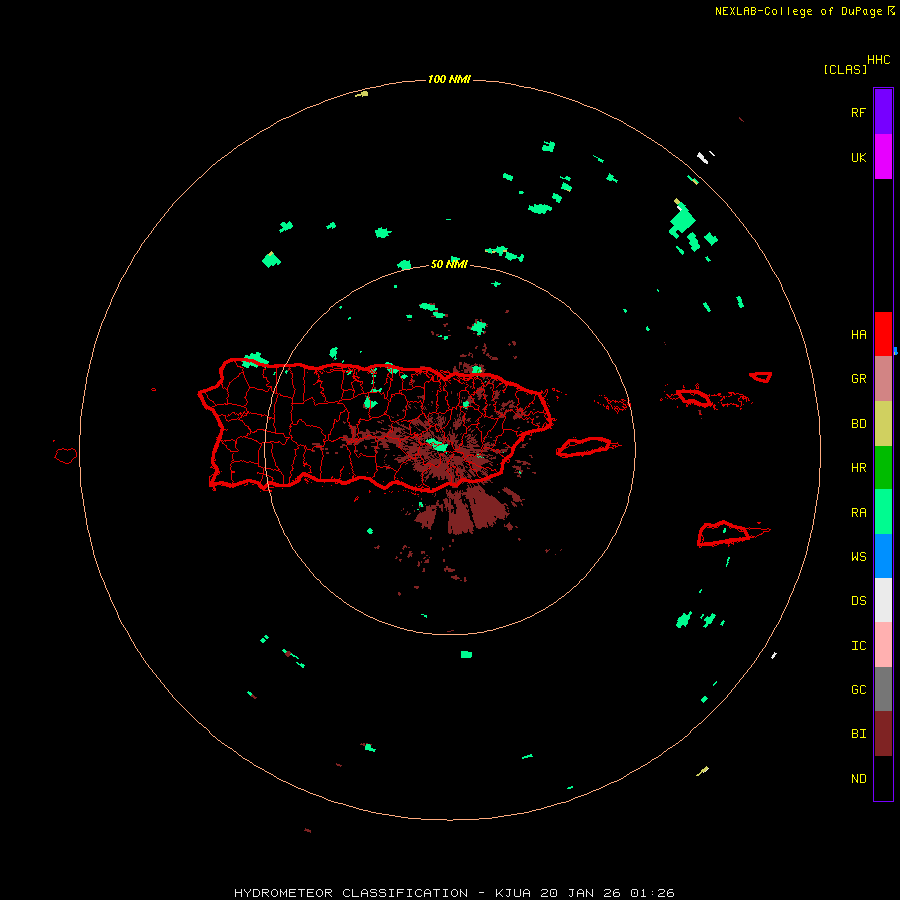Click the RF legend label
The width and height of the screenshot is (900, 900).
[x=858, y=112]
